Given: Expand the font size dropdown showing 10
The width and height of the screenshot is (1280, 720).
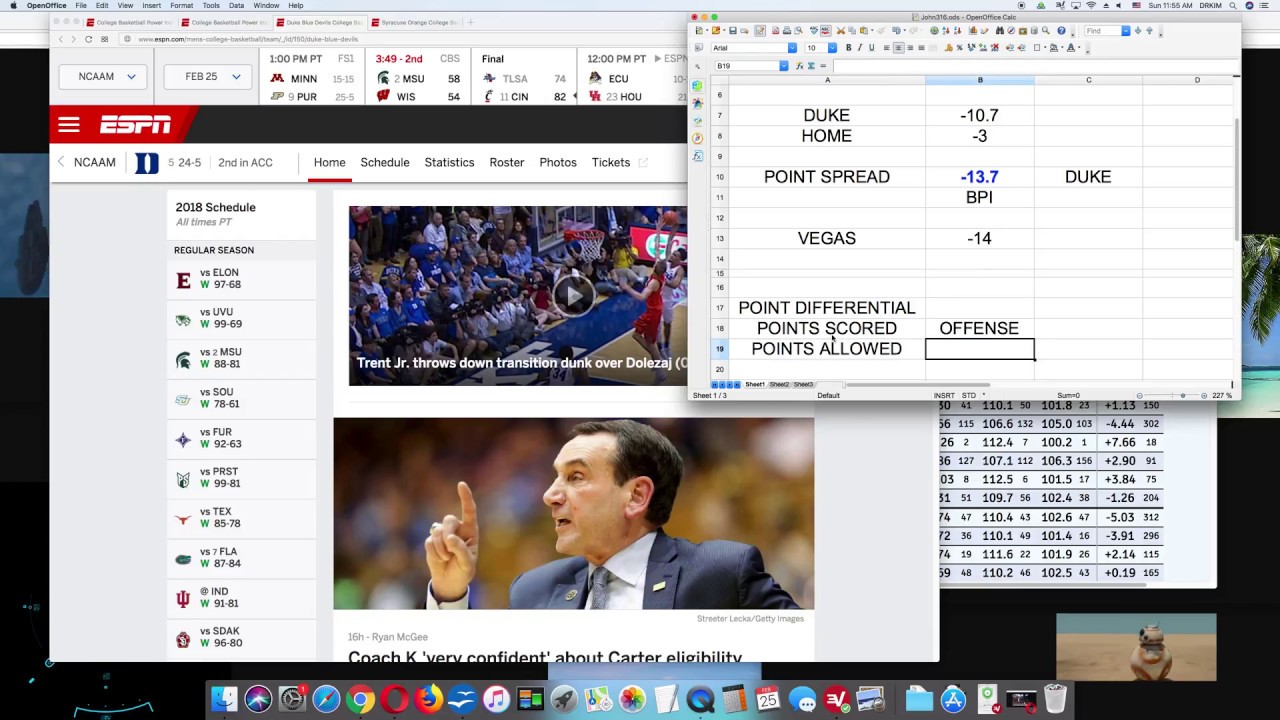Looking at the screenshot, I should point(832,48).
